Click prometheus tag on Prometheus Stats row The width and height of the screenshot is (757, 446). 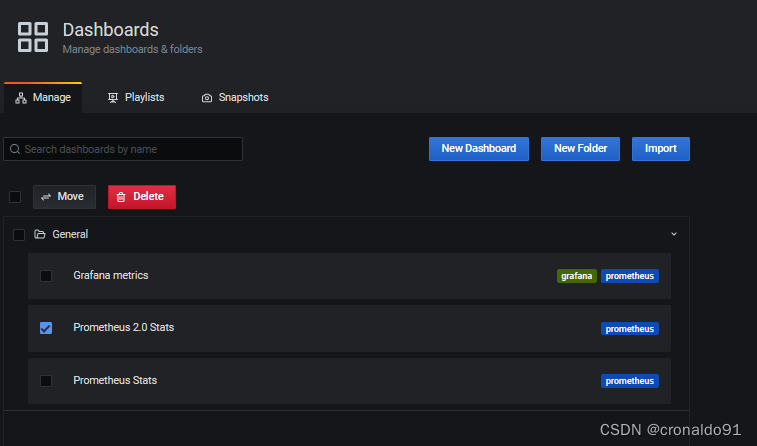pos(630,381)
